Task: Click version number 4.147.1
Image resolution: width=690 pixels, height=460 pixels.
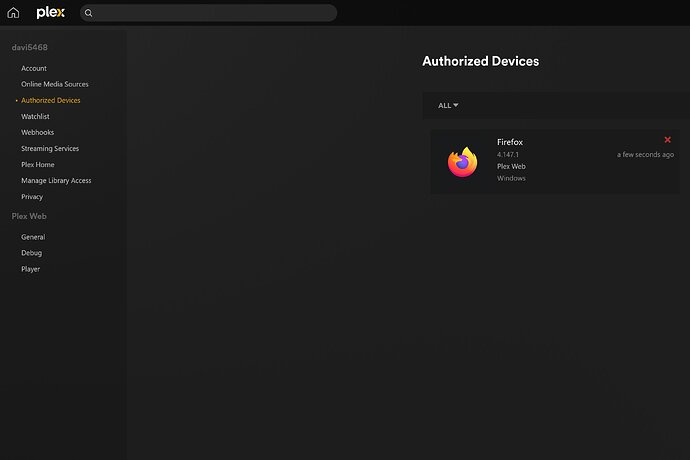Action: click(x=508, y=155)
